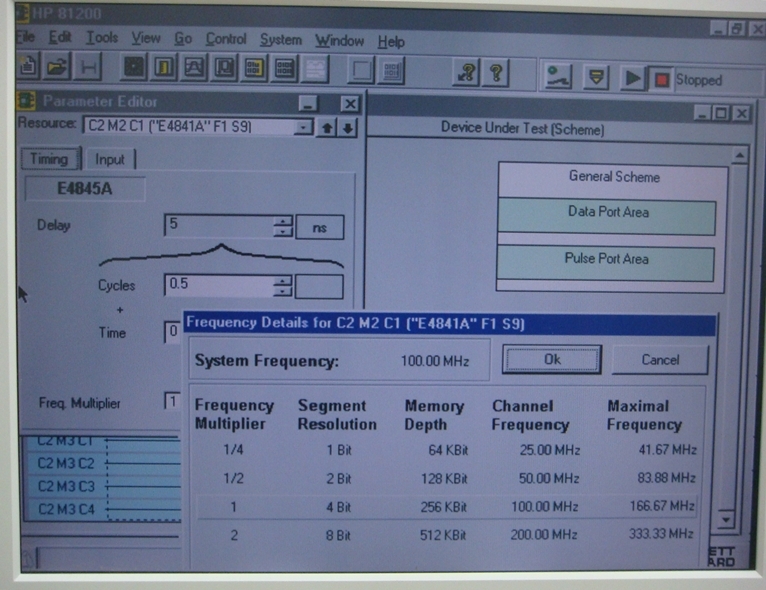
Task: Start the run with the play button
Action: (633, 78)
